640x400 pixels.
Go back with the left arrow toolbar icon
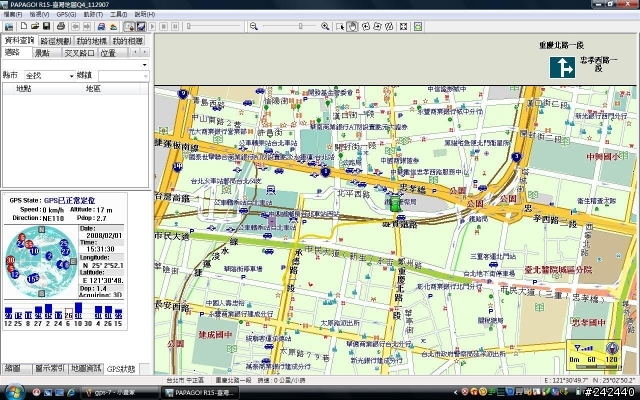click(x=75, y=27)
